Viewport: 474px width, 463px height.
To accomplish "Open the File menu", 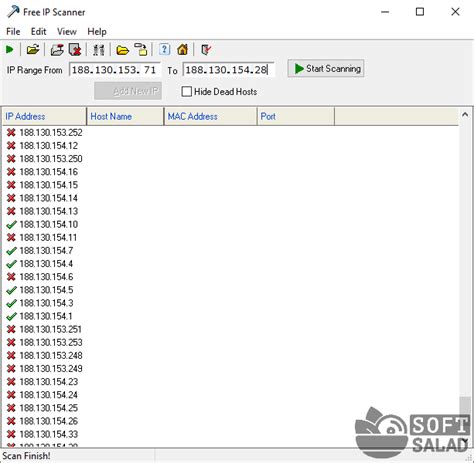I will (13, 32).
